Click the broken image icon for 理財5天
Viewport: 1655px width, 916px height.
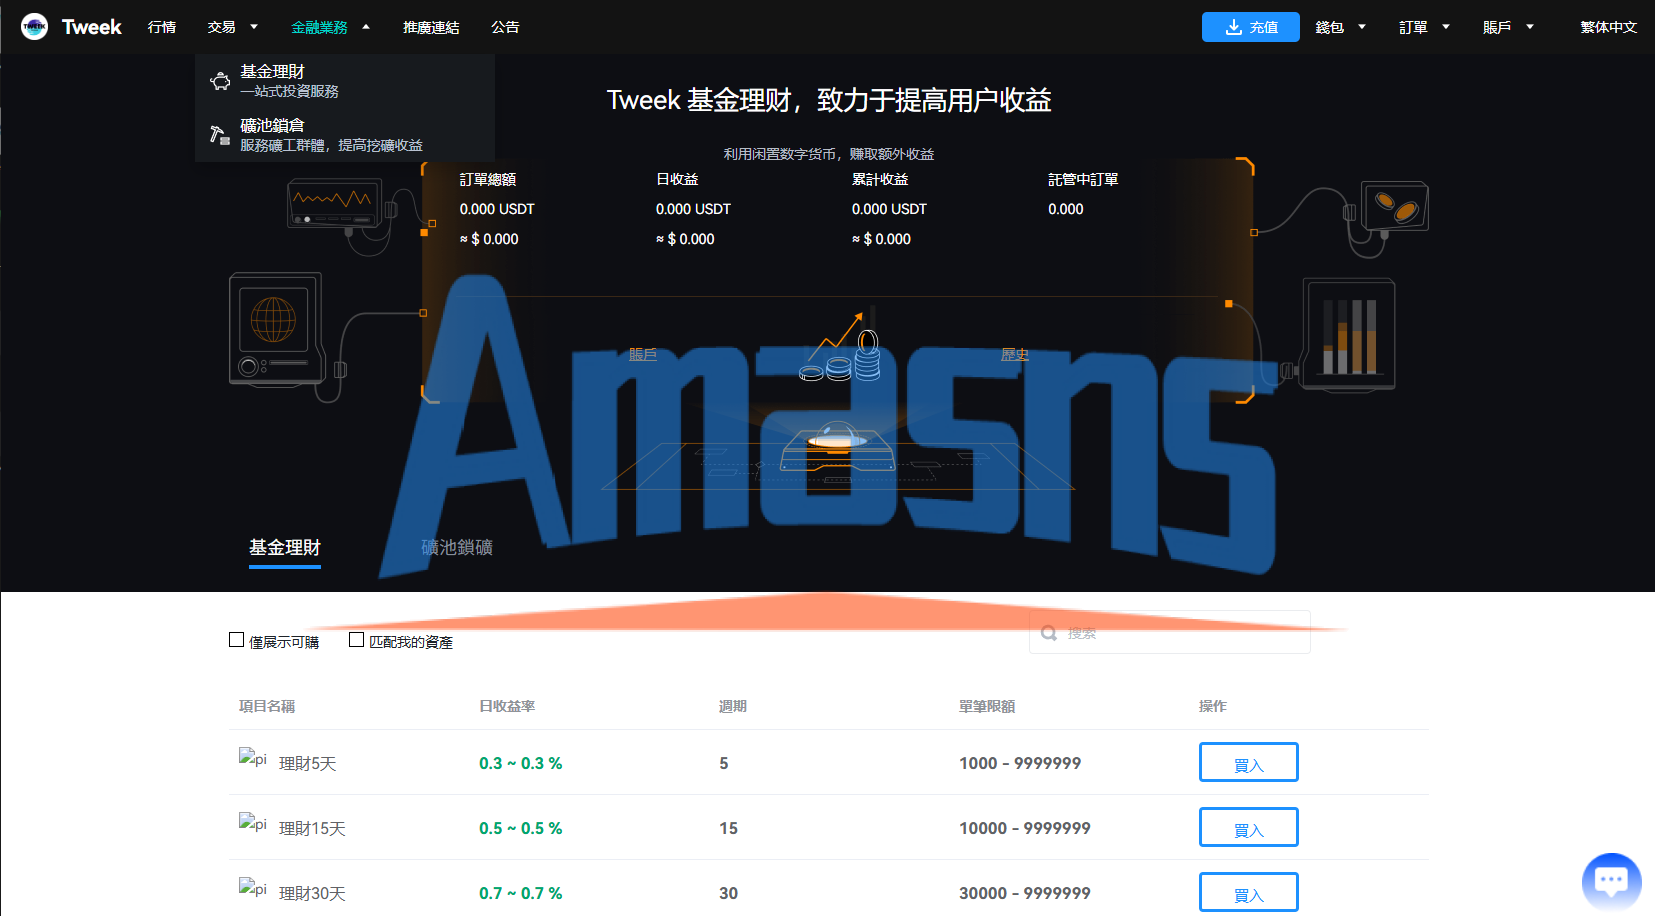(253, 758)
